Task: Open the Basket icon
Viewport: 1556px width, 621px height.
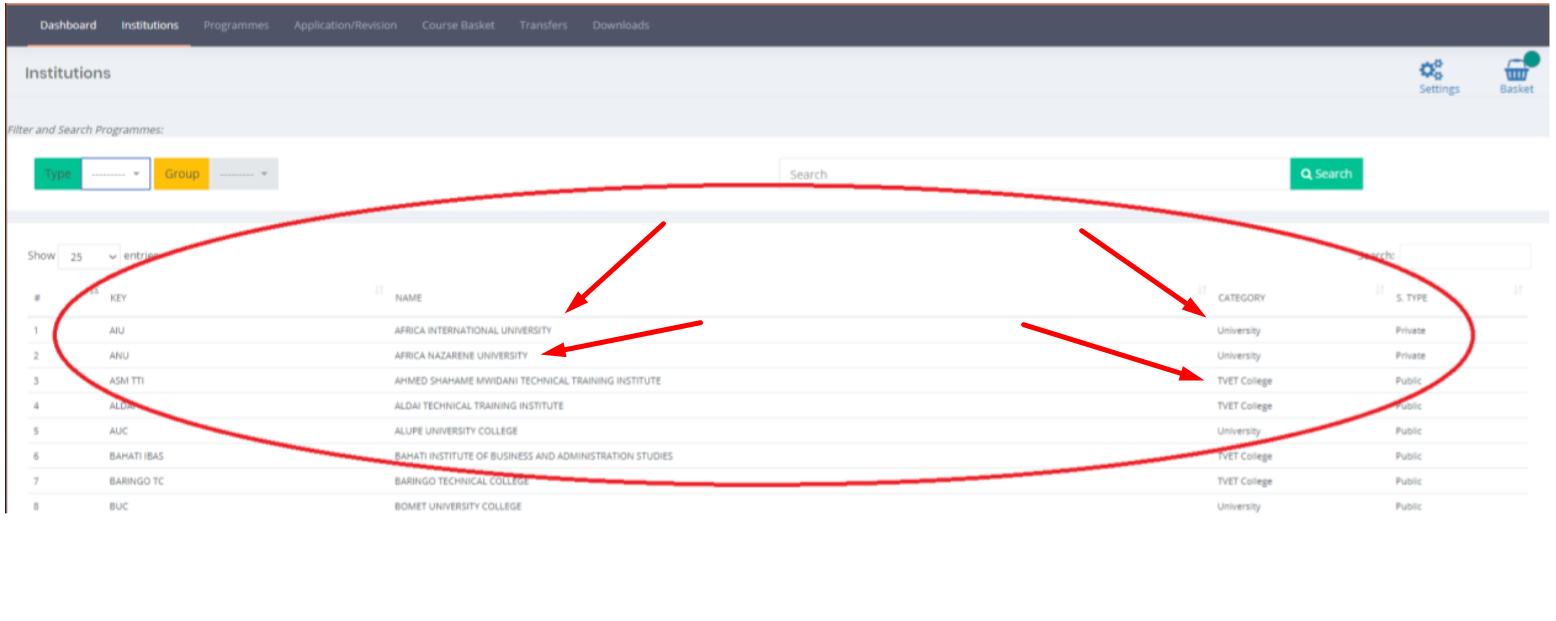Action: [1516, 71]
